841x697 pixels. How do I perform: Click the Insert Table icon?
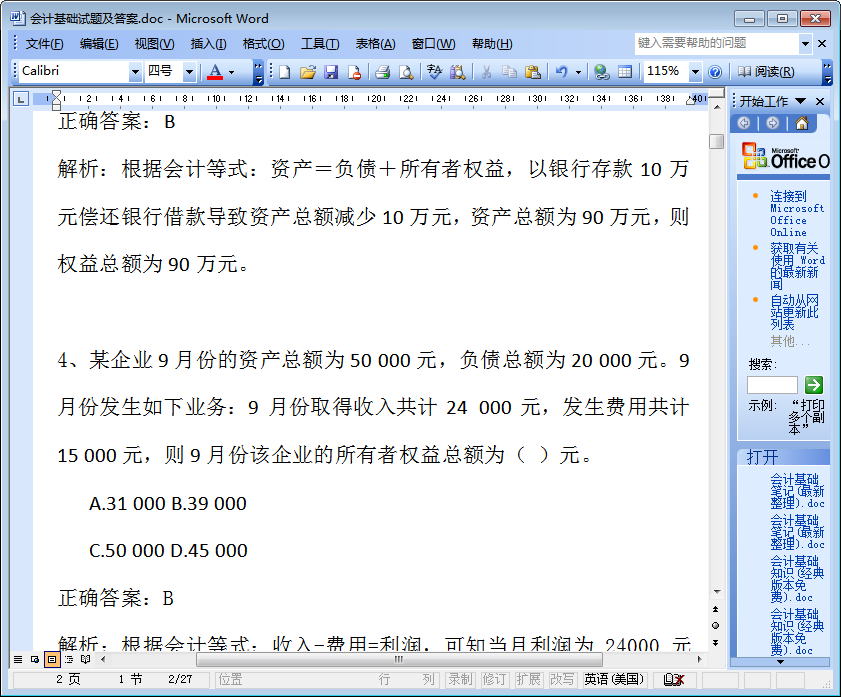point(625,72)
